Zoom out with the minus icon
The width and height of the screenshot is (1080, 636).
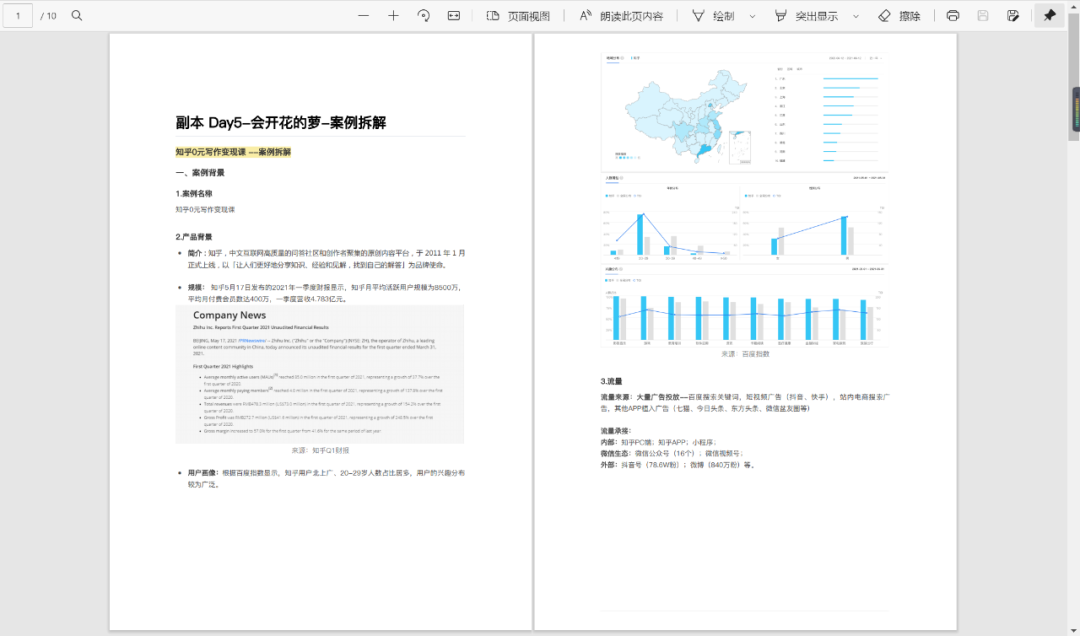[x=363, y=15]
